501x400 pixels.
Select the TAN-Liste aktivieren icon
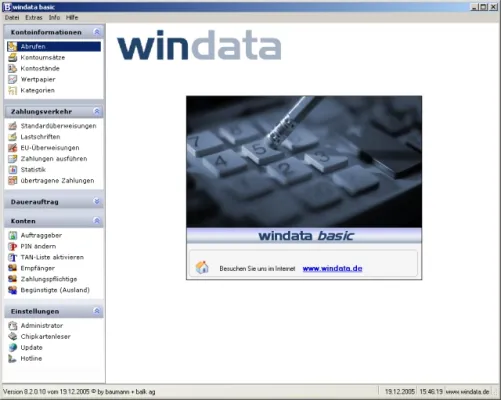(12, 257)
